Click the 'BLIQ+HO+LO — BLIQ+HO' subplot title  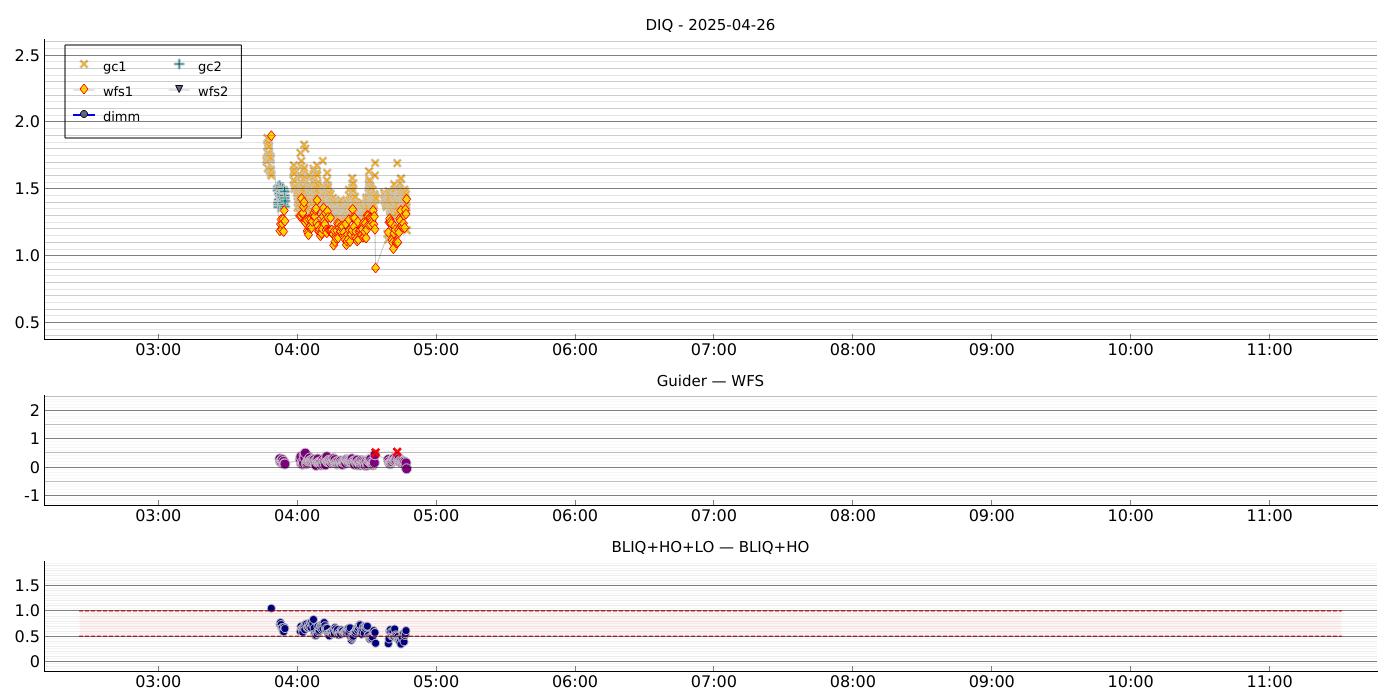point(710,547)
